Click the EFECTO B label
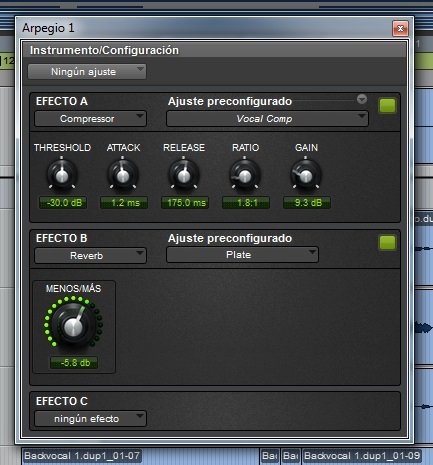The height and width of the screenshot is (465, 433). 62,238
